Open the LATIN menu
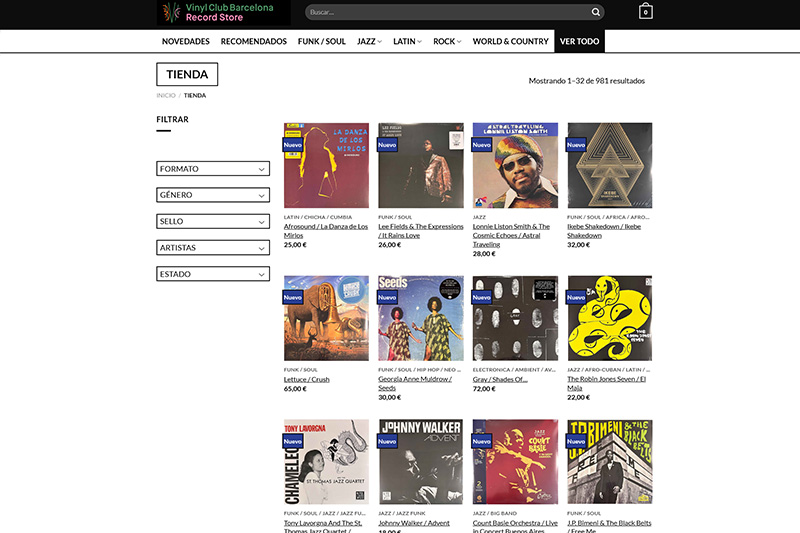Screen dimensions: 800x533 407,41
